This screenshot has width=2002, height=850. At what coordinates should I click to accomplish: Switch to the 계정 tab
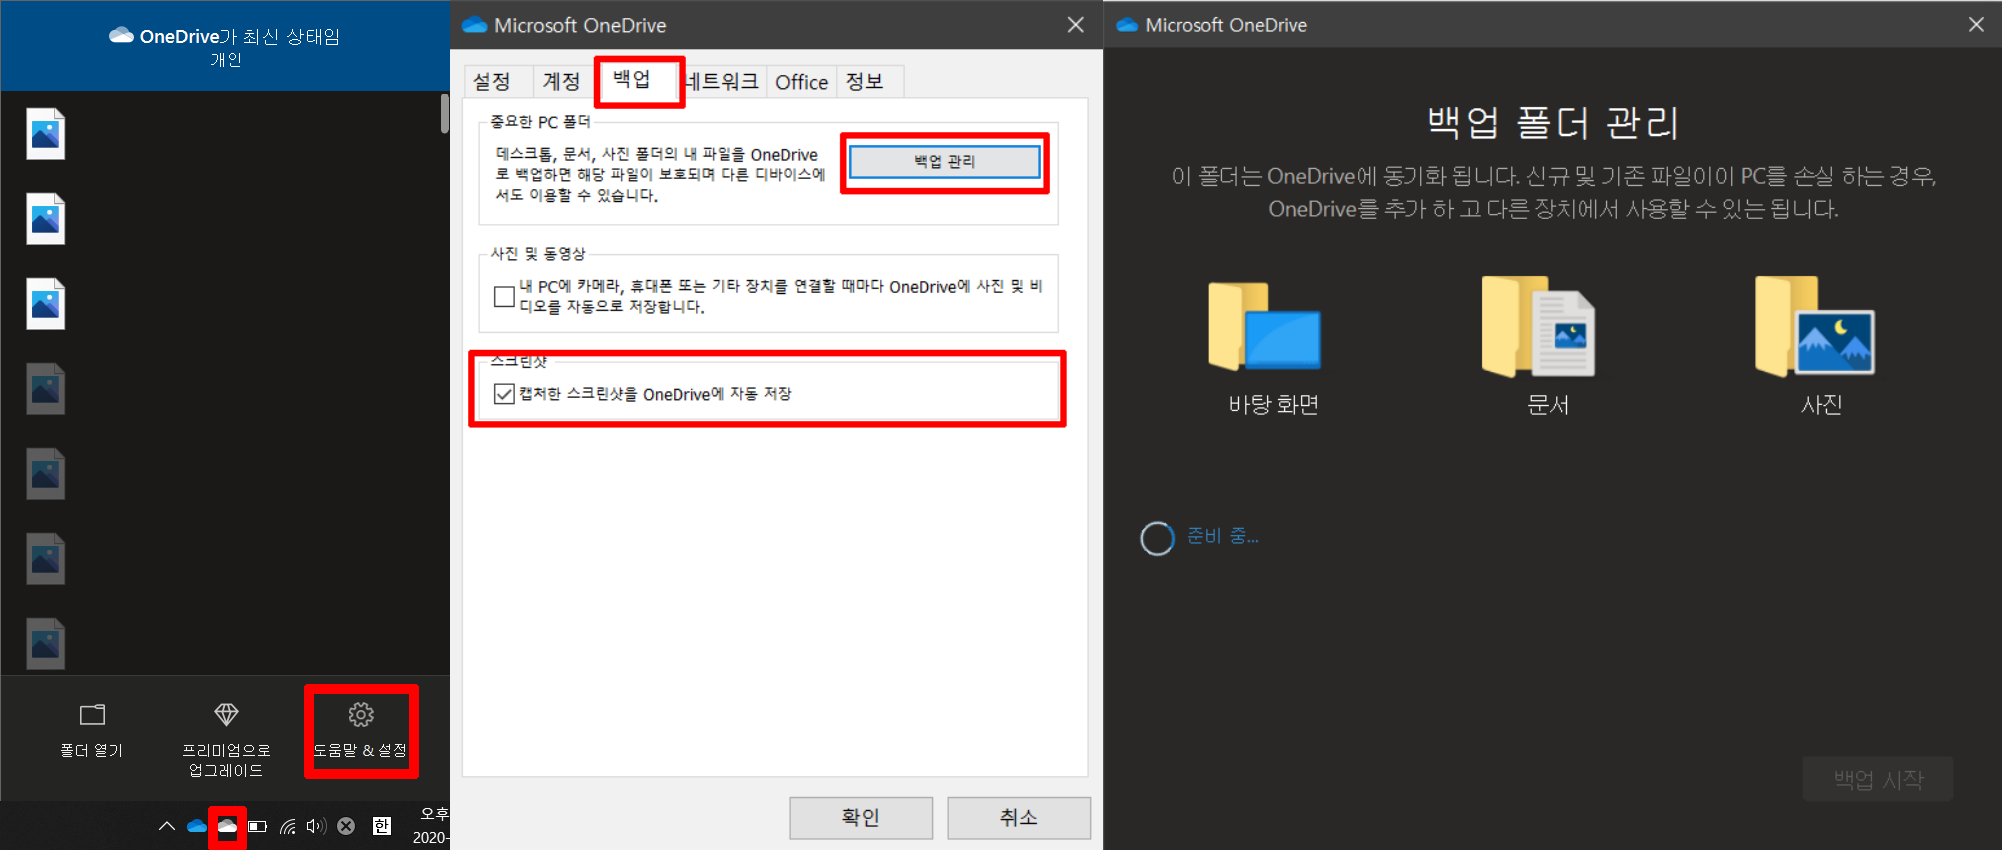[561, 81]
